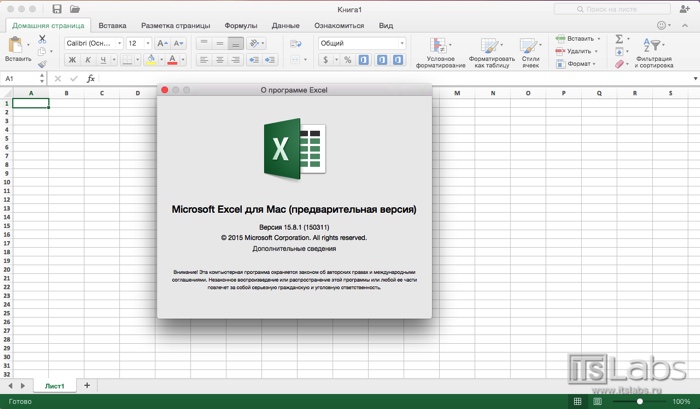The height and width of the screenshot is (409, 700).
Task: Apply the yellow fill color bucket
Action: tap(151, 60)
